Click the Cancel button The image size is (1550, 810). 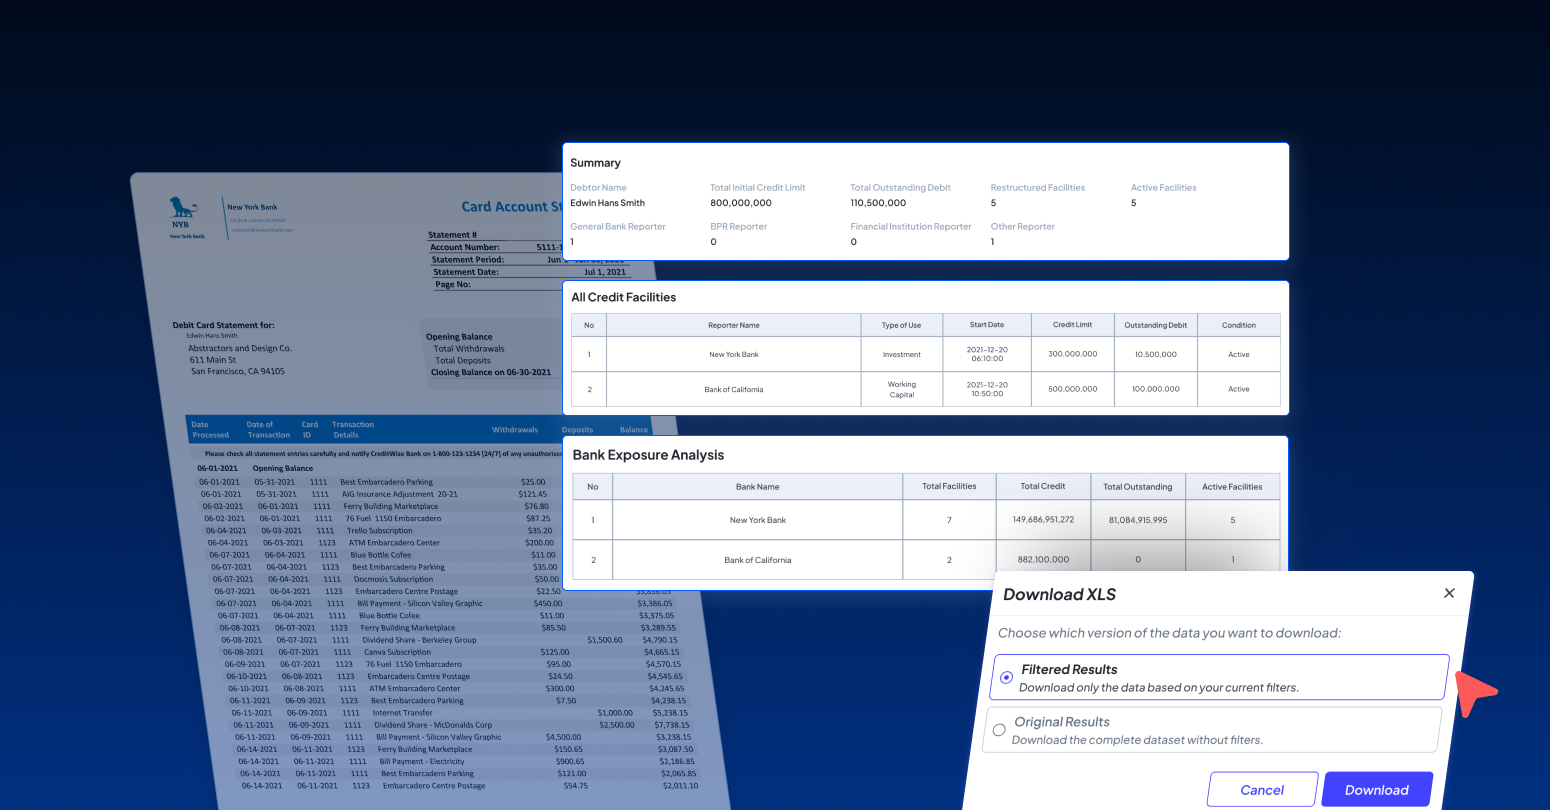[x=1262, y=789]
